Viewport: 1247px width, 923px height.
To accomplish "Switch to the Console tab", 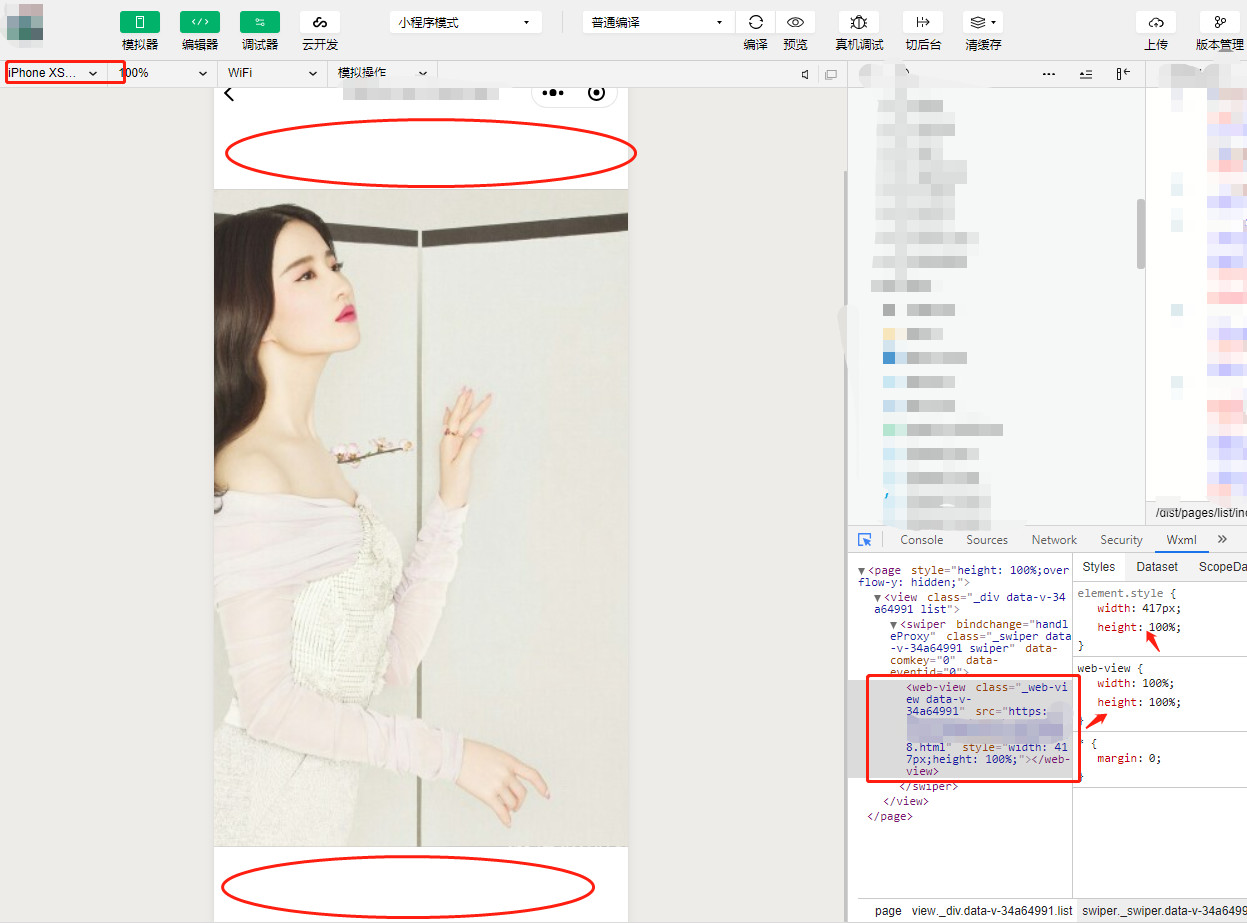I will click(x=921, y=540).
